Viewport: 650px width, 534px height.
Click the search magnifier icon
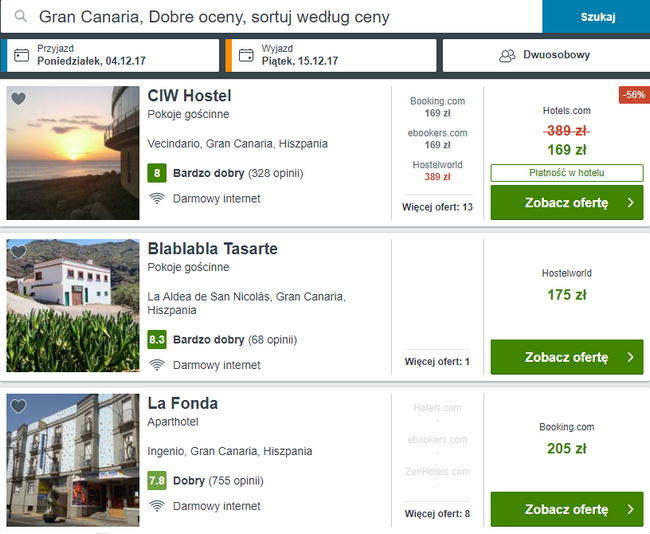tap(20, 17)
